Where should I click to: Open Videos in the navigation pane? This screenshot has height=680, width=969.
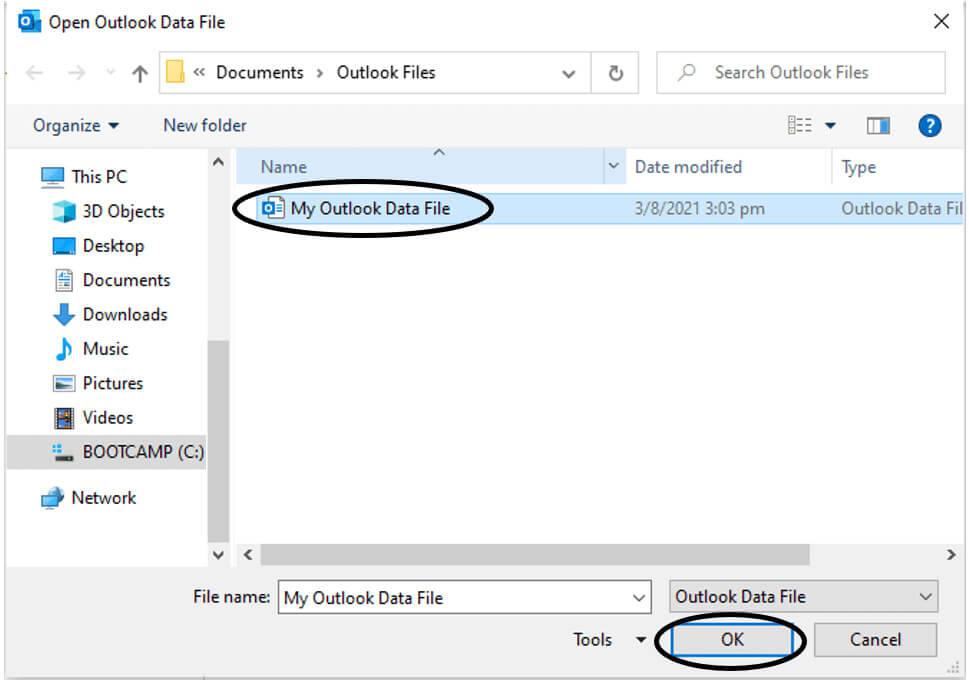[x=108, y=418]
